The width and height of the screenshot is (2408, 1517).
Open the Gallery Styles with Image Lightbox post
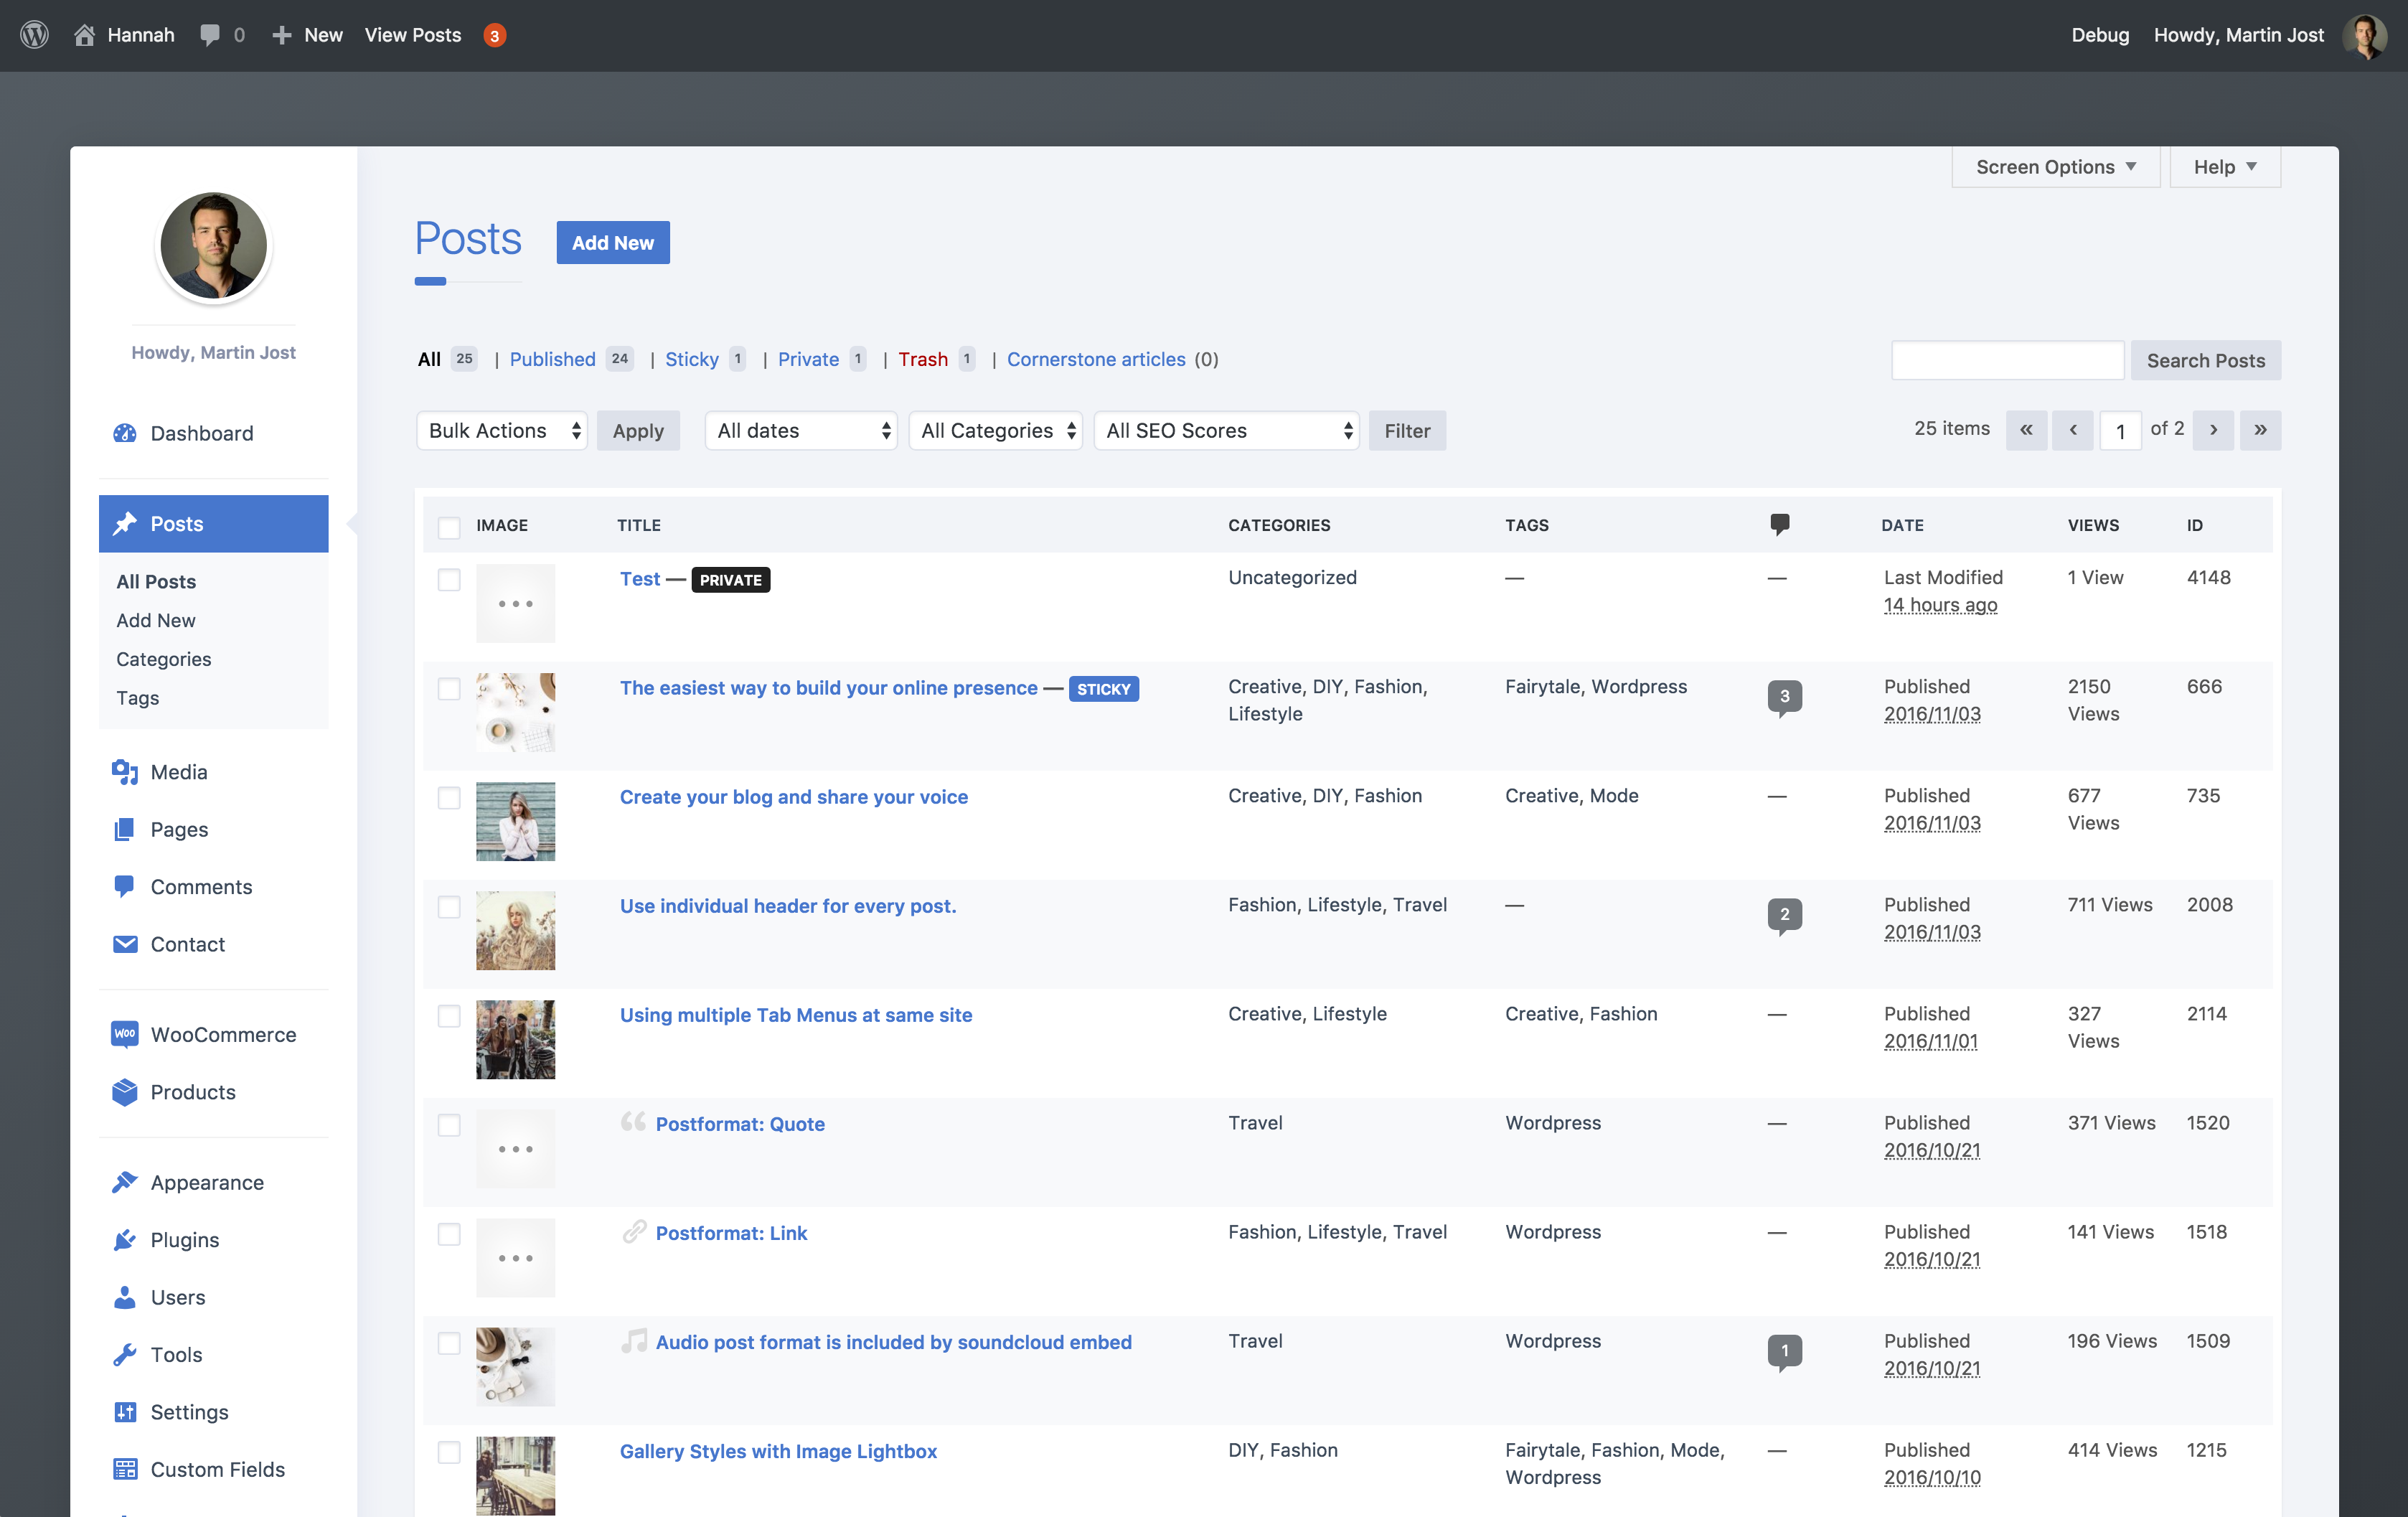pos(777,1451)
